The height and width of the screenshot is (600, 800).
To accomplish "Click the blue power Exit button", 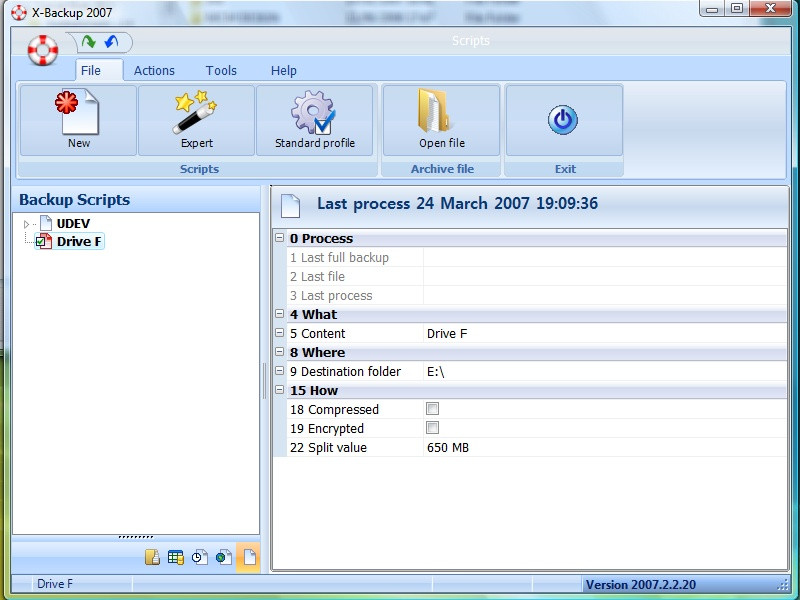I will [564, 120].
